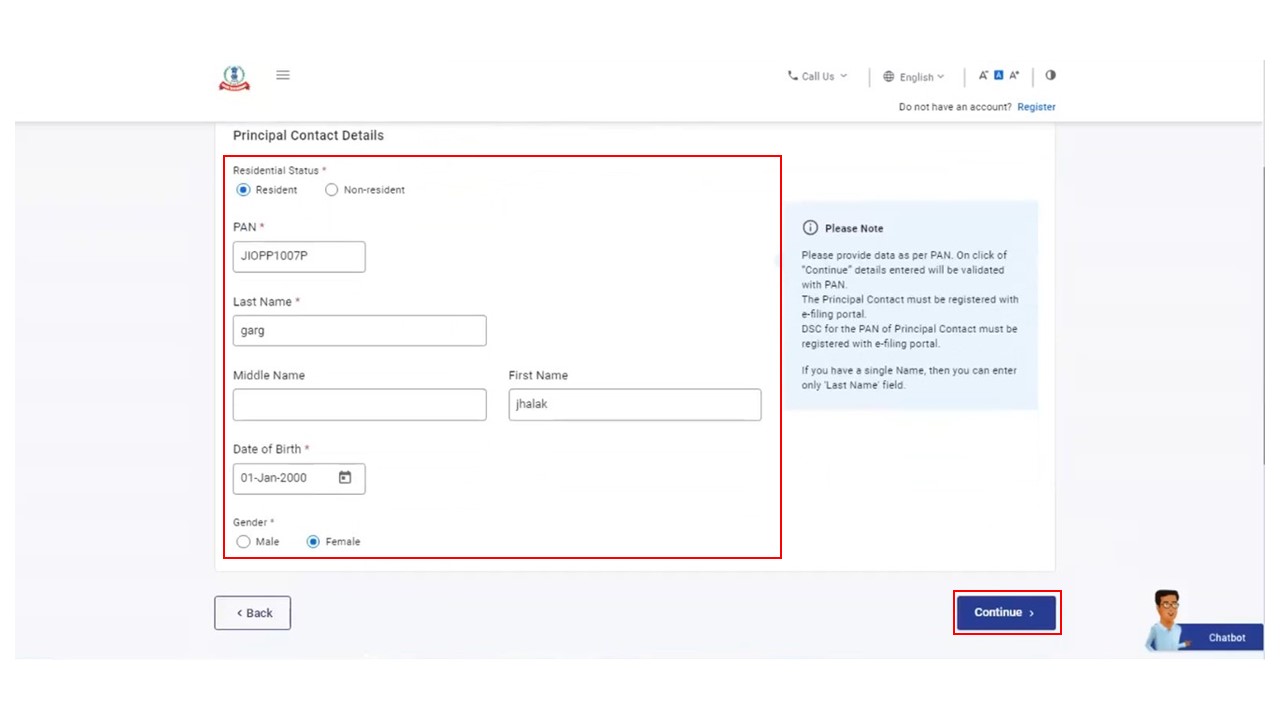Choose Male as gender

coord(243,542)
